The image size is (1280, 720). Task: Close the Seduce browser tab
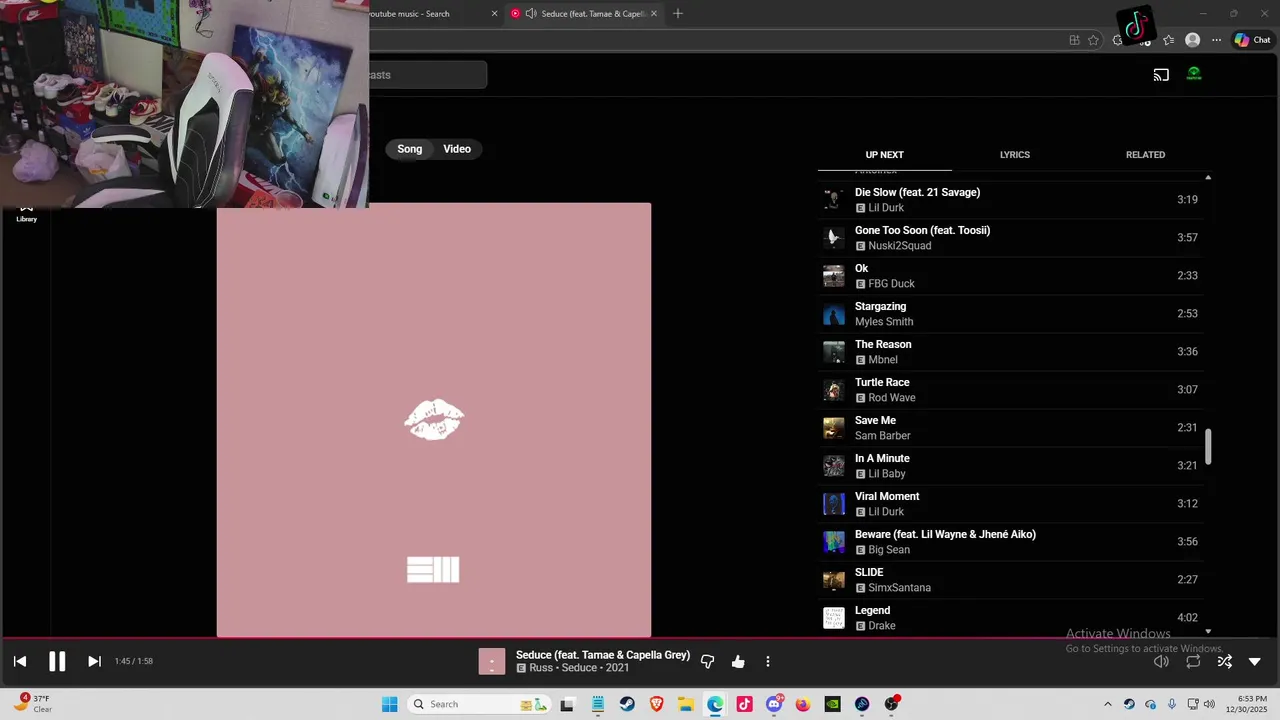654,14
